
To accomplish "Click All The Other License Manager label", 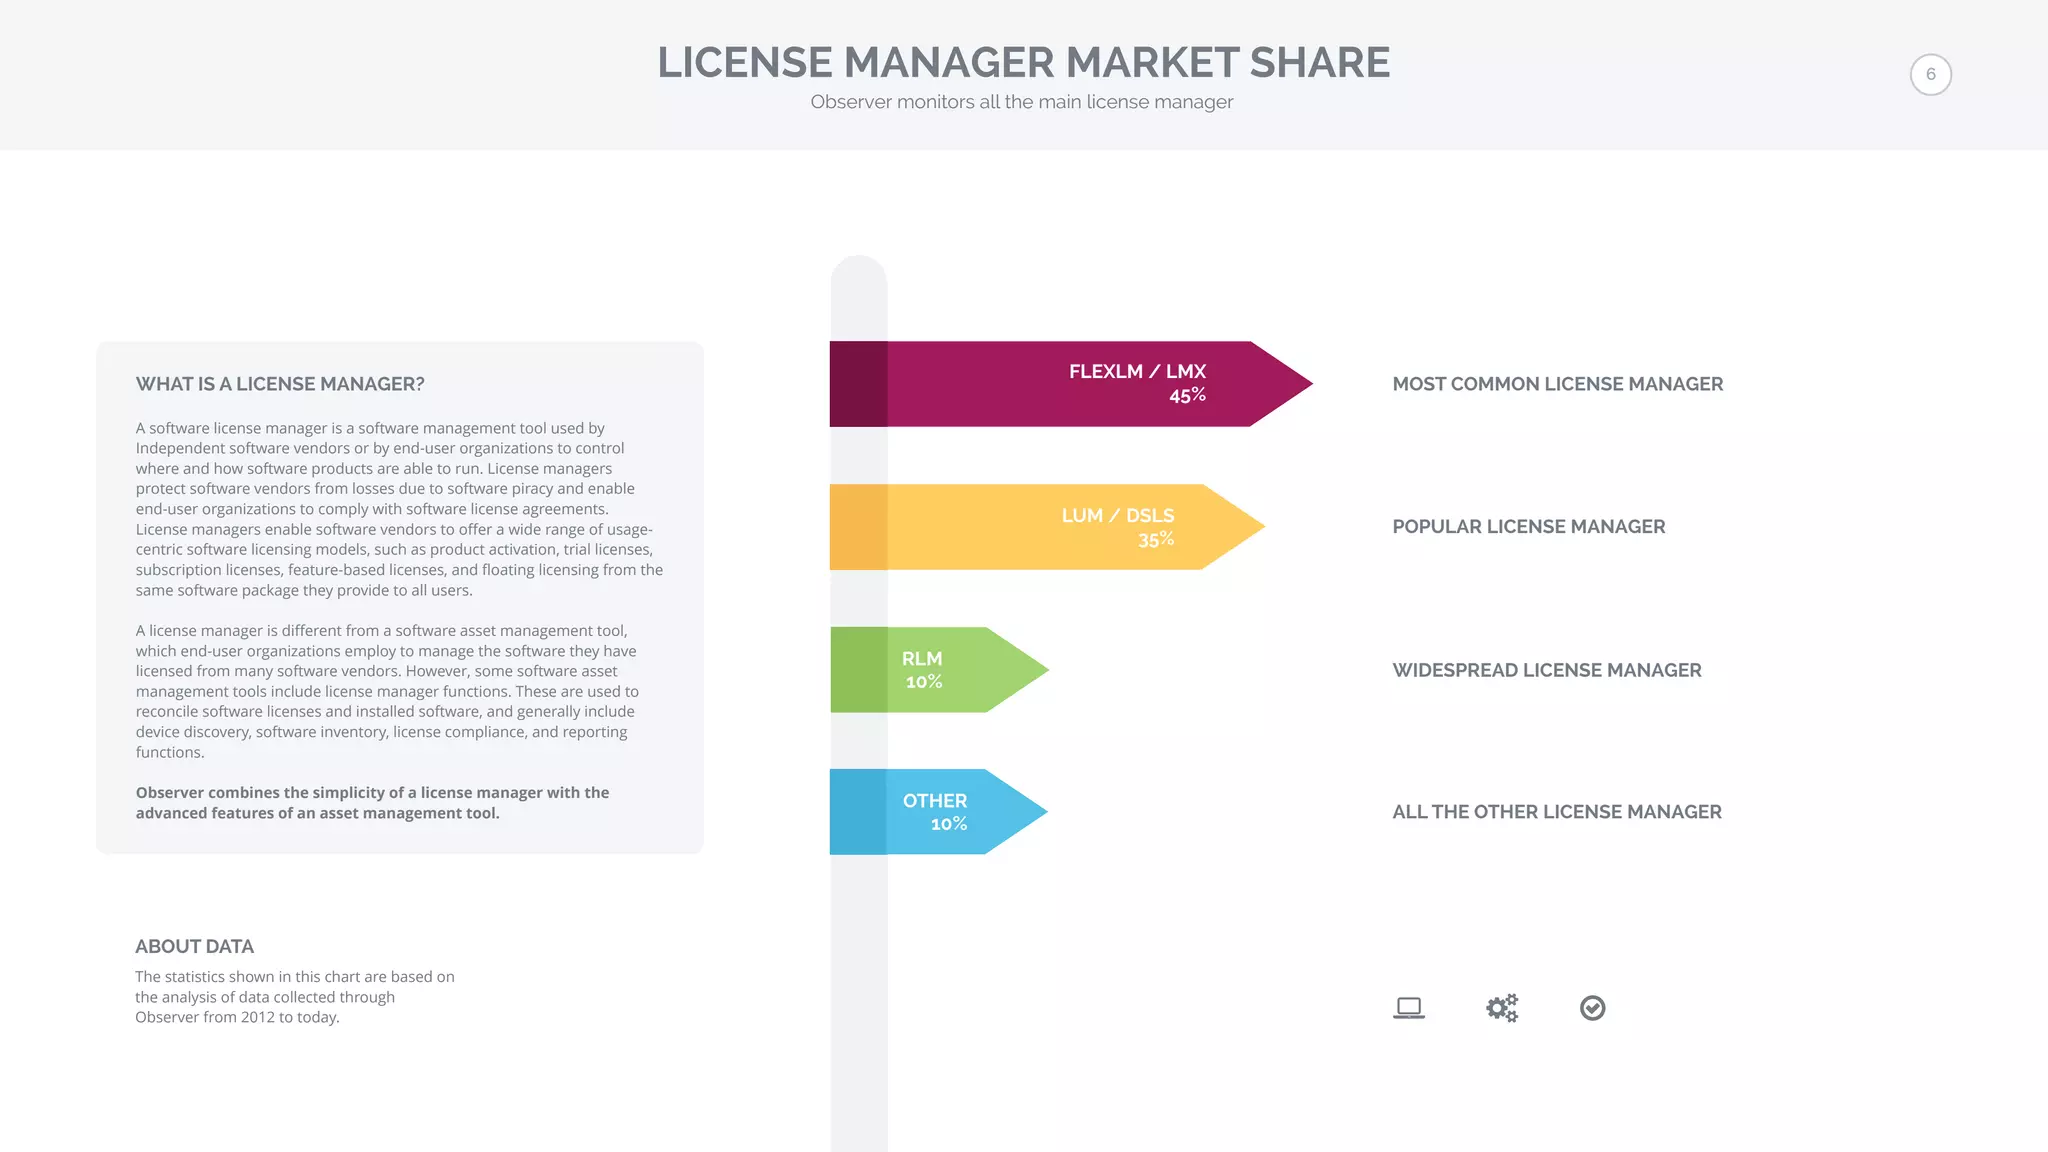I will (1556, 812).
